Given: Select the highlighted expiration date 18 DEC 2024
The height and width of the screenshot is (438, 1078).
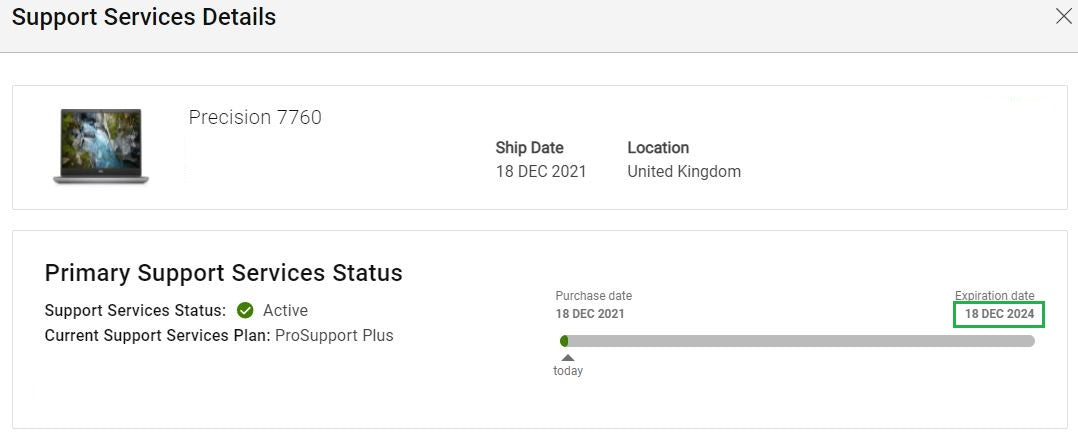Looking at the screenshot, I should [999, 314].
